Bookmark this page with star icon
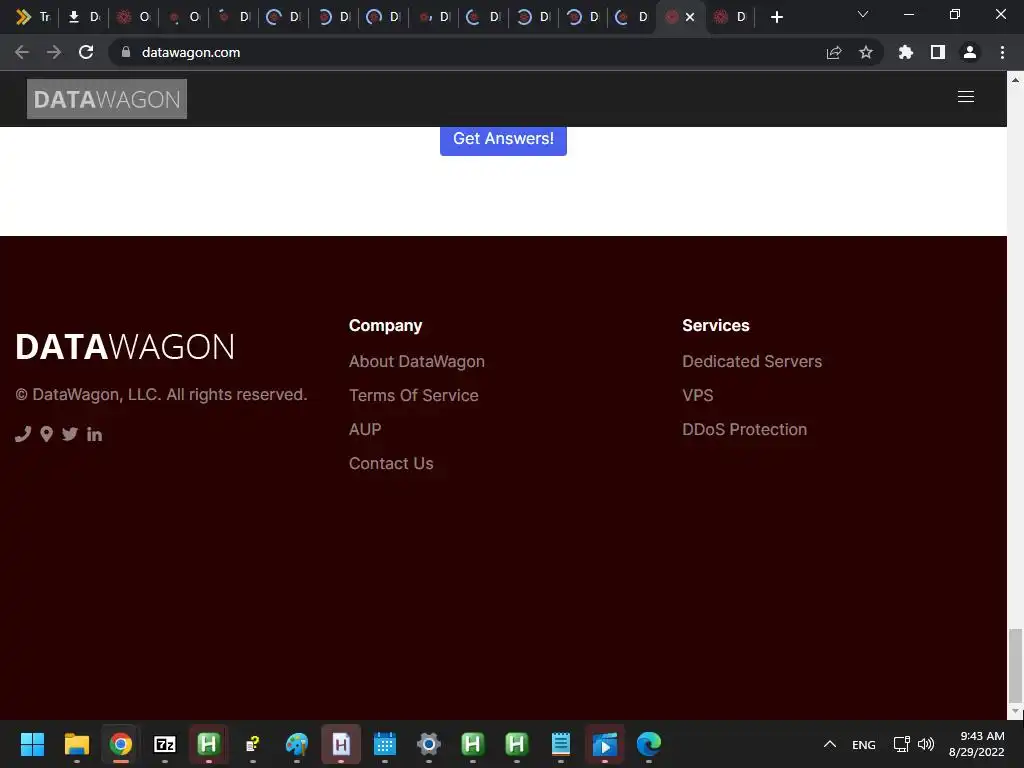This screenshot has height=768, width=1024. pos(865,52)
